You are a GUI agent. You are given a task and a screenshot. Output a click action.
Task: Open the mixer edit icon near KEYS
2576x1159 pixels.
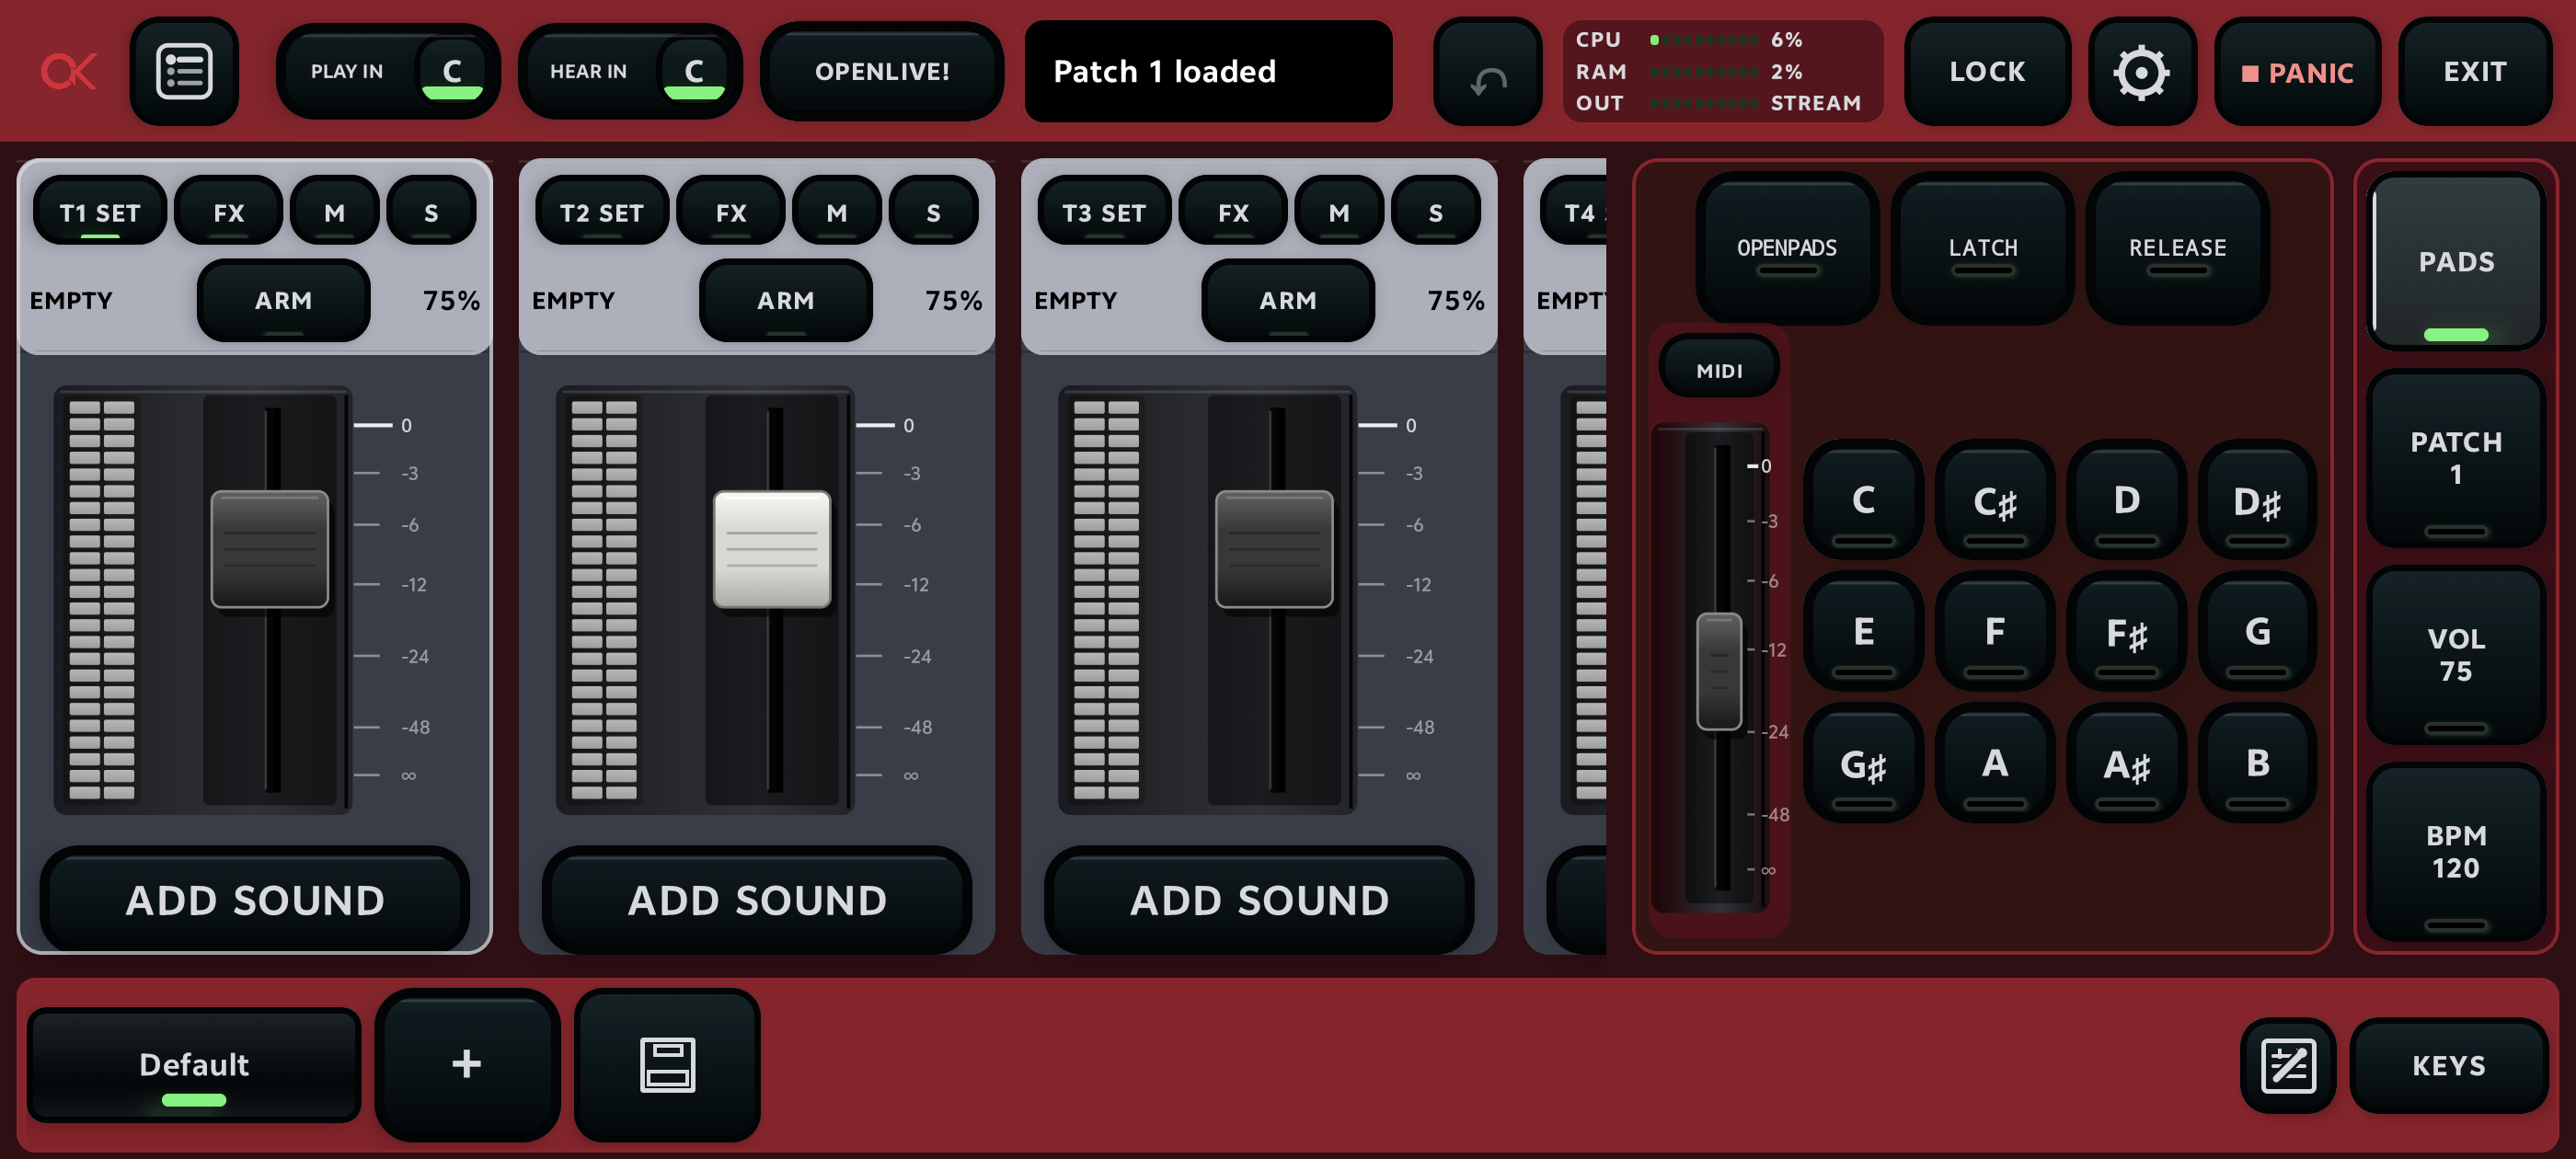(2288, 1066)
